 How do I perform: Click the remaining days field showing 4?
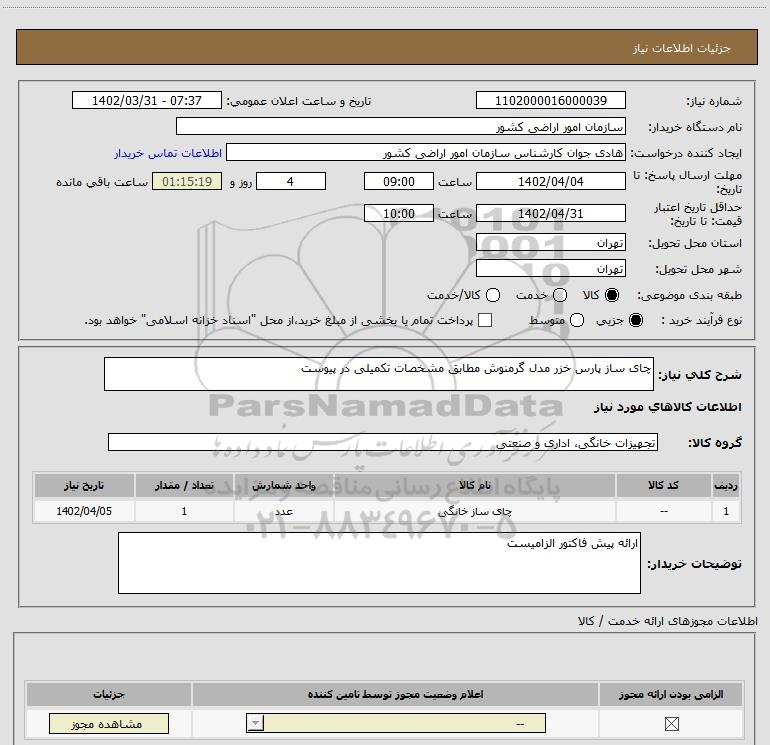(x=291, y=181)
